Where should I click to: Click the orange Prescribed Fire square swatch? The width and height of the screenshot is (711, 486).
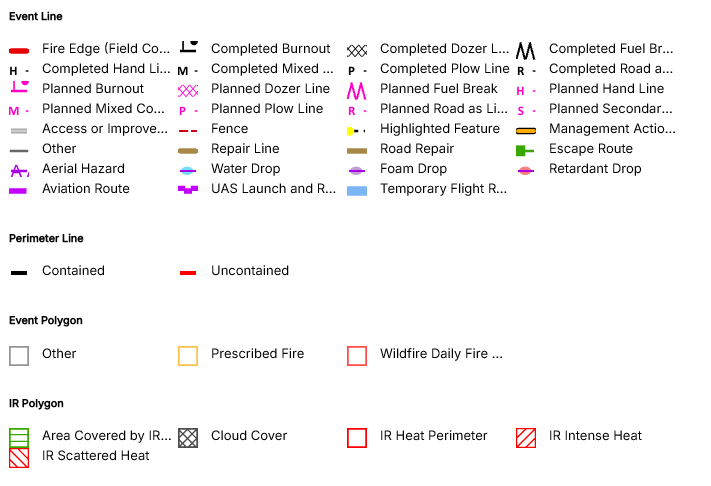188,355
